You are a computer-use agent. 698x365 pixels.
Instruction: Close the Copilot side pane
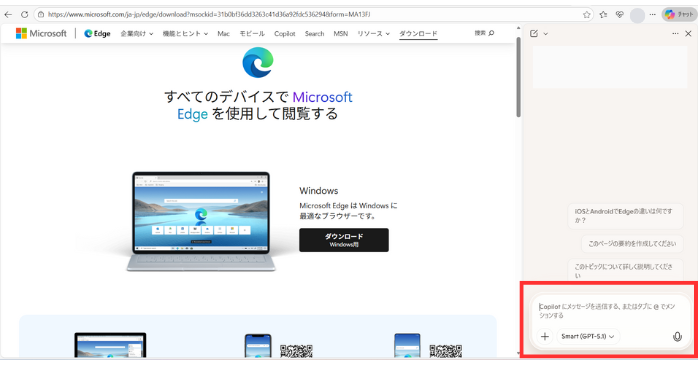tap(688, 33)
